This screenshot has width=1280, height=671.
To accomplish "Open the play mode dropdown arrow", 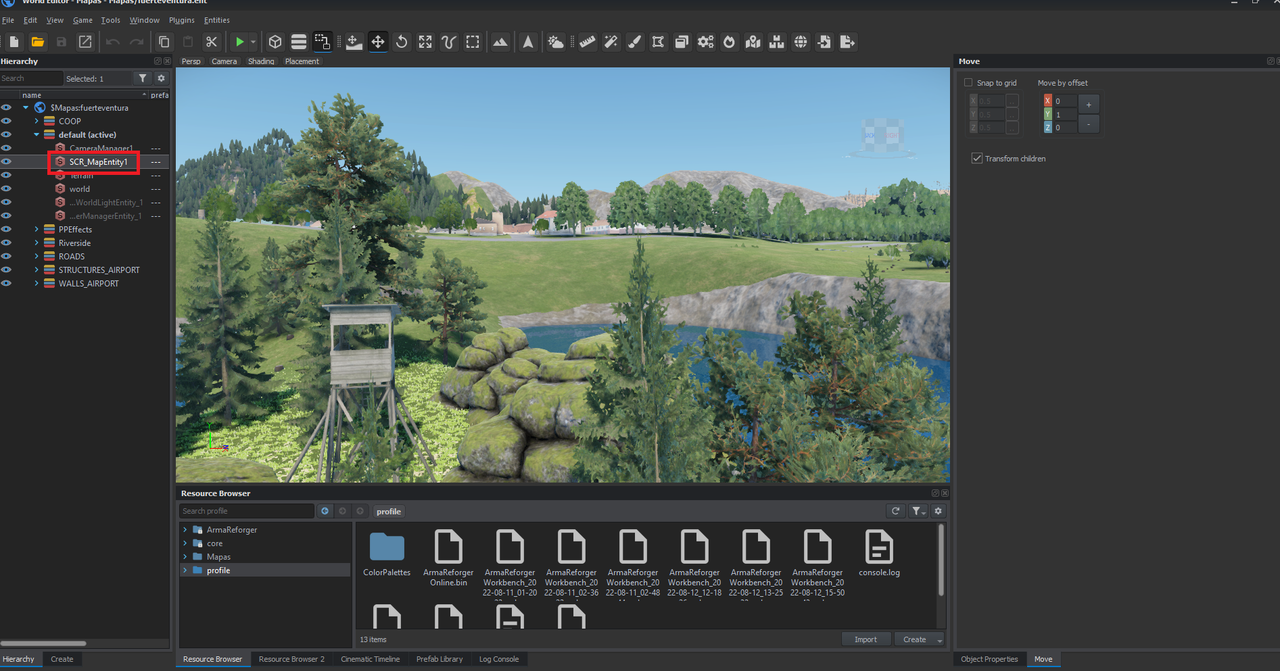I will coord(253,42).
